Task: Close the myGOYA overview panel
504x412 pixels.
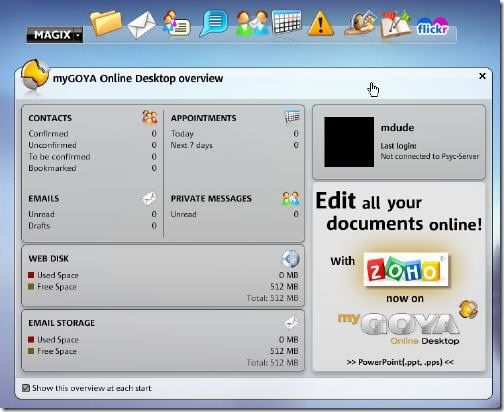Action: point(482,76)
